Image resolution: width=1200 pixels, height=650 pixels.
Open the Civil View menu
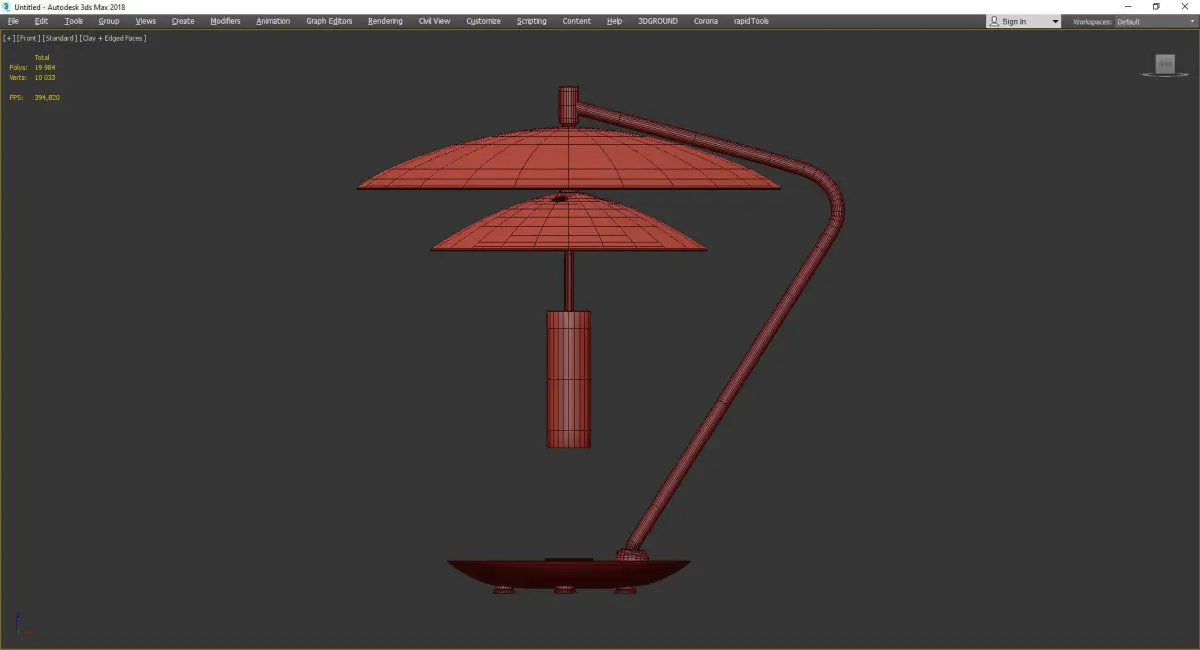434,21
